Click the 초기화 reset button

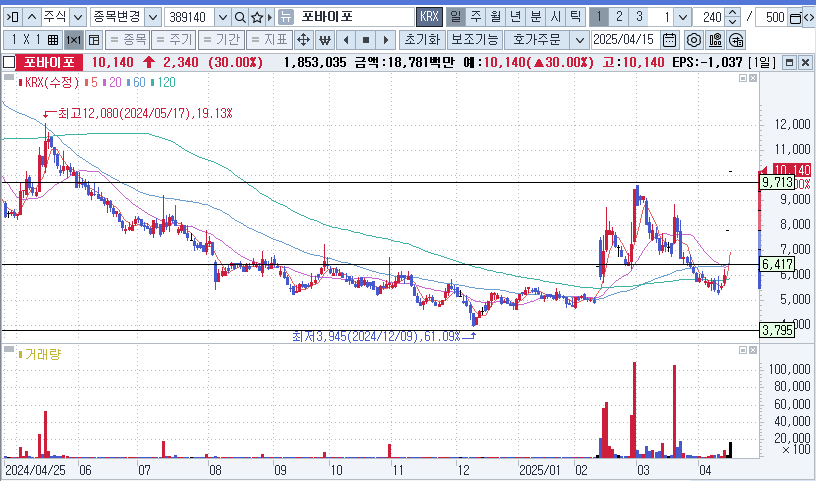coord(423,40)
